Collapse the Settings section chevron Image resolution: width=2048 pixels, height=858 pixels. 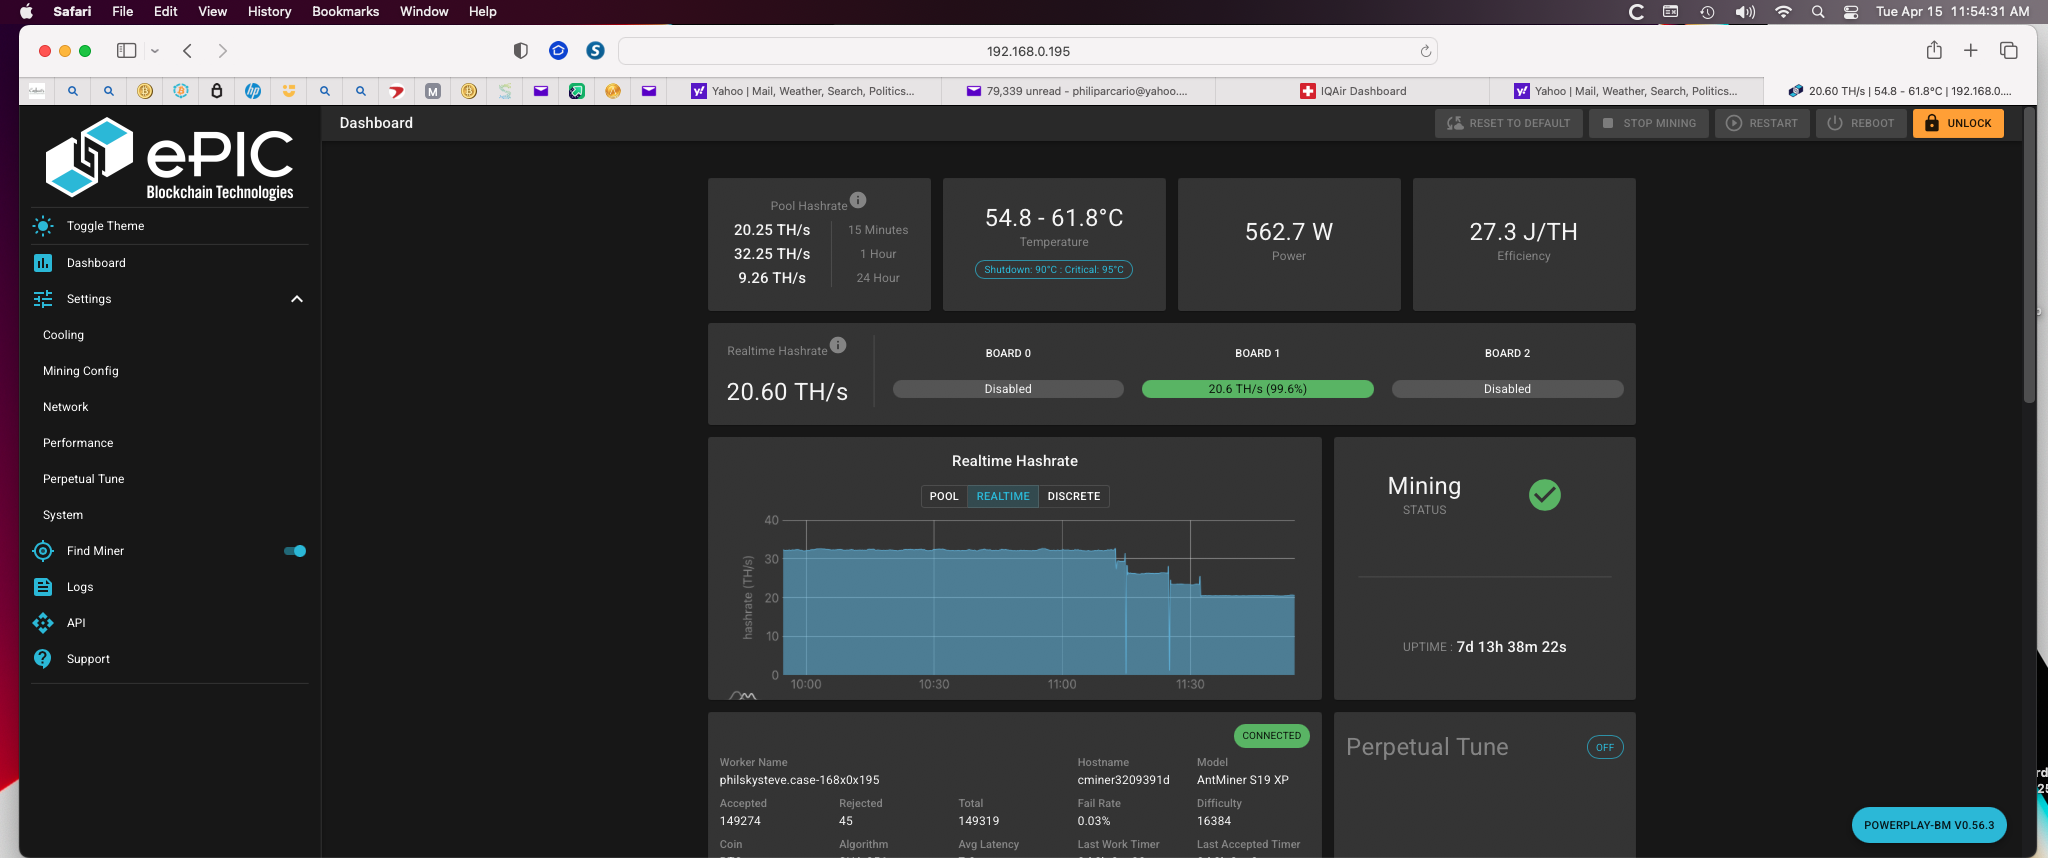click(297, 299)
